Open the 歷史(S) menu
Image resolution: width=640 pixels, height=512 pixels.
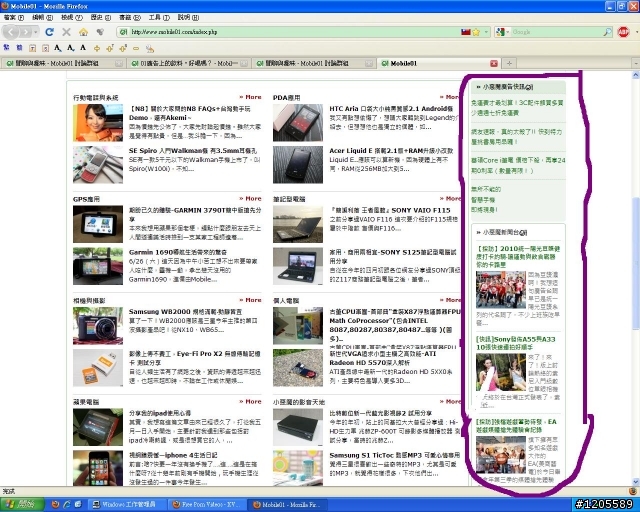click(100, 18)
